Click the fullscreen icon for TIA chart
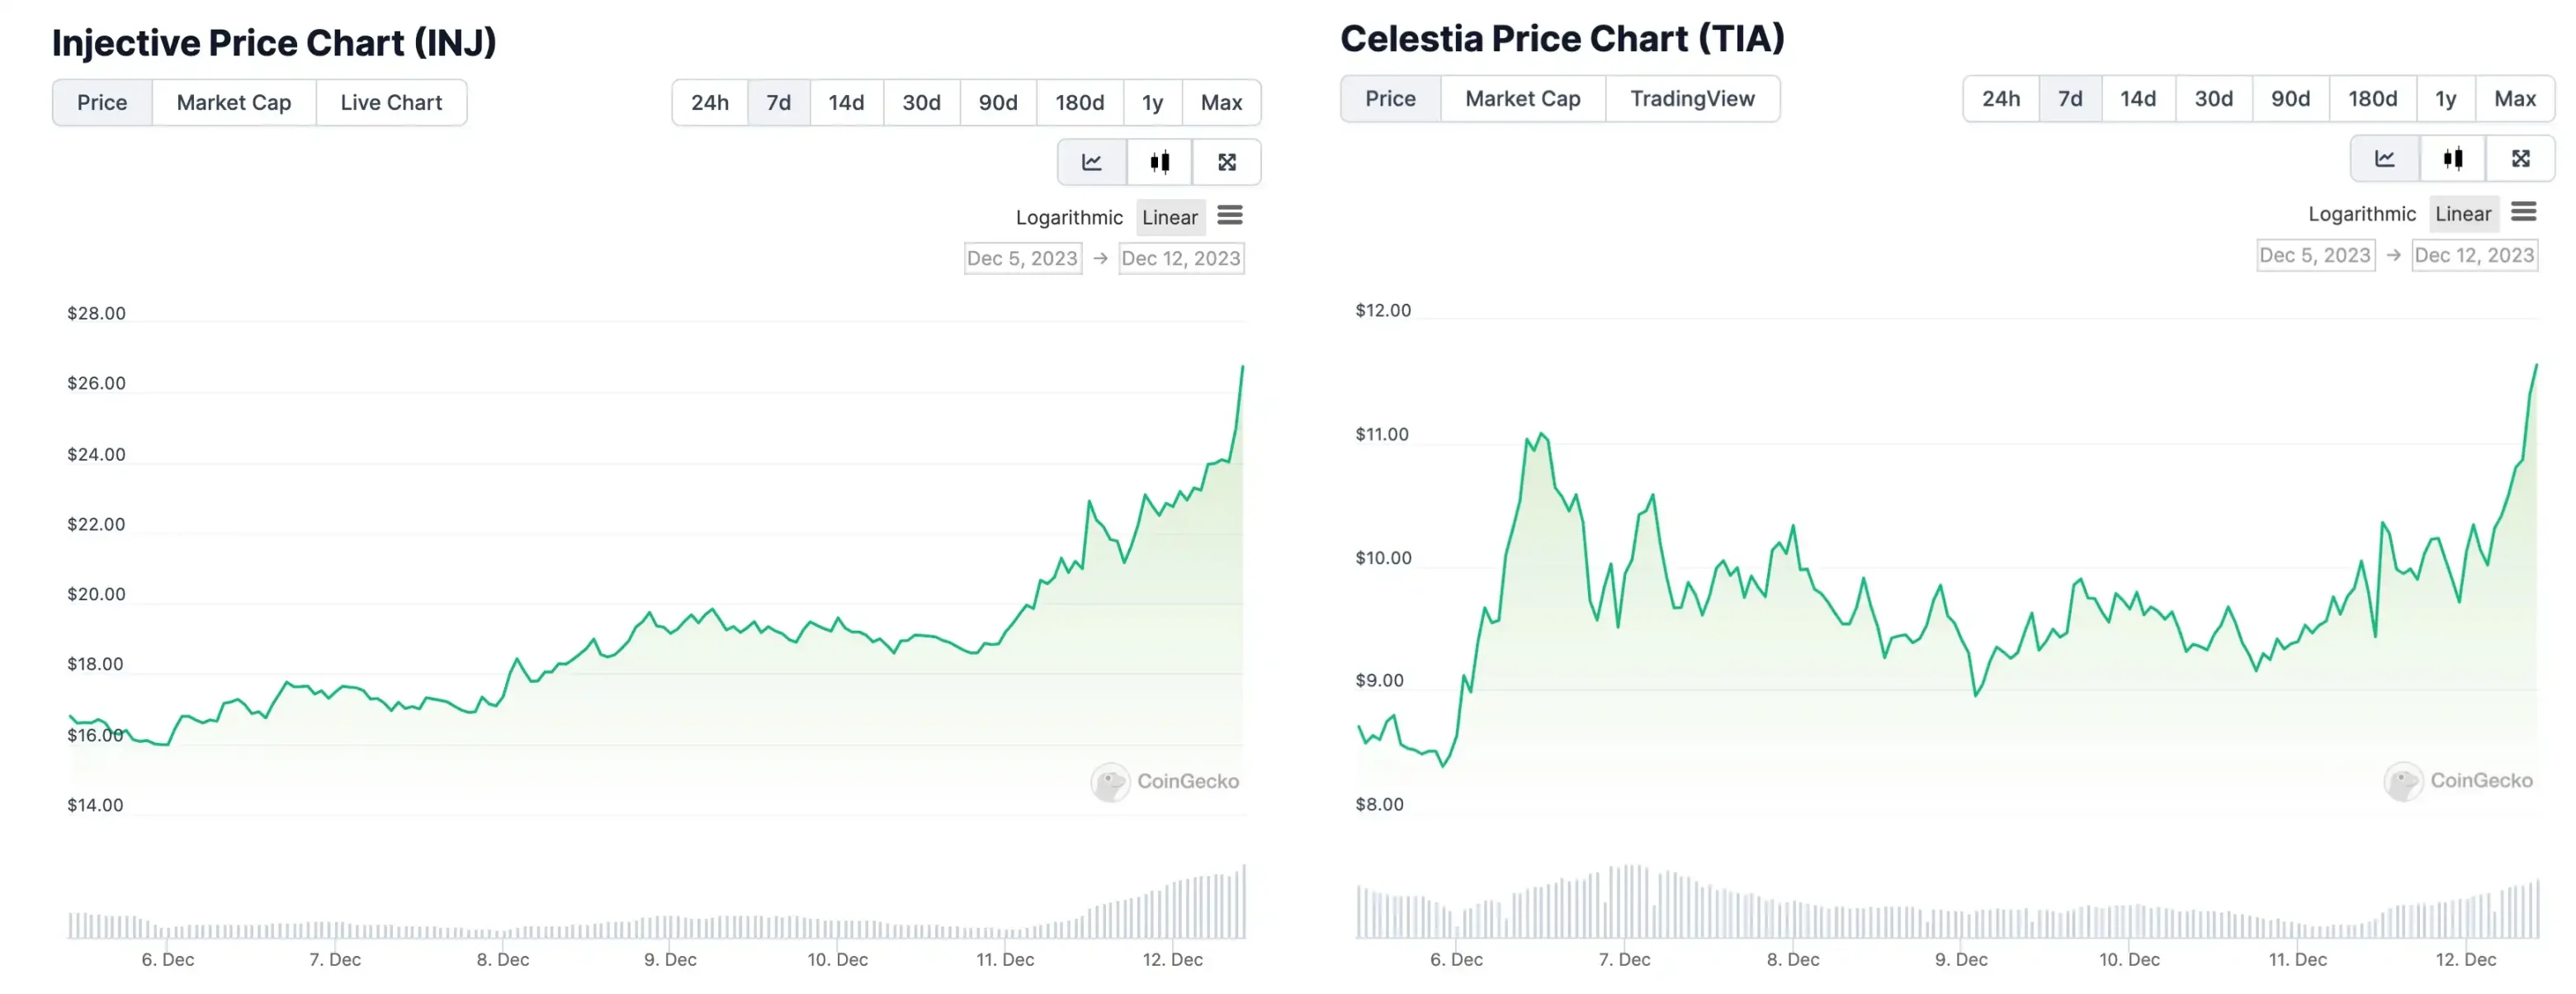 tap(2522, 159)
